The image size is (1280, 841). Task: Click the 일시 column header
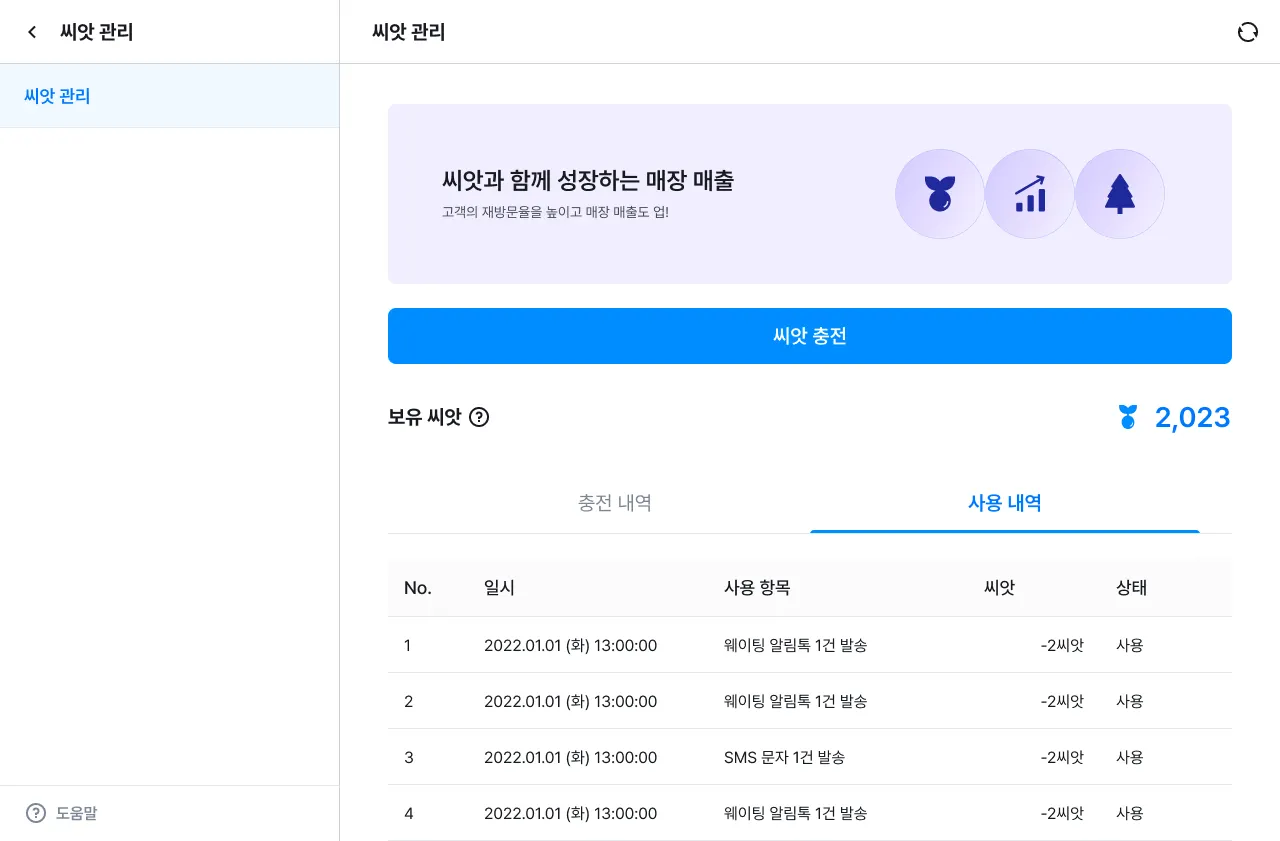tap(499, 588)
